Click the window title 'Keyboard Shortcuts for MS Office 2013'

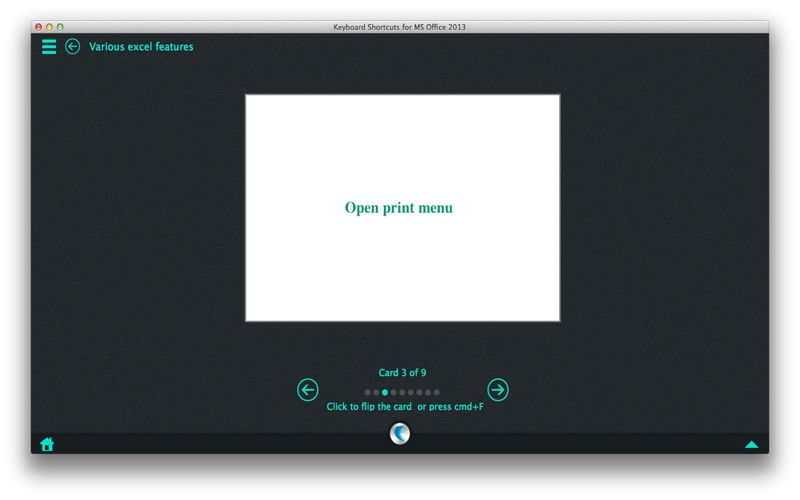tap(399, 27)
